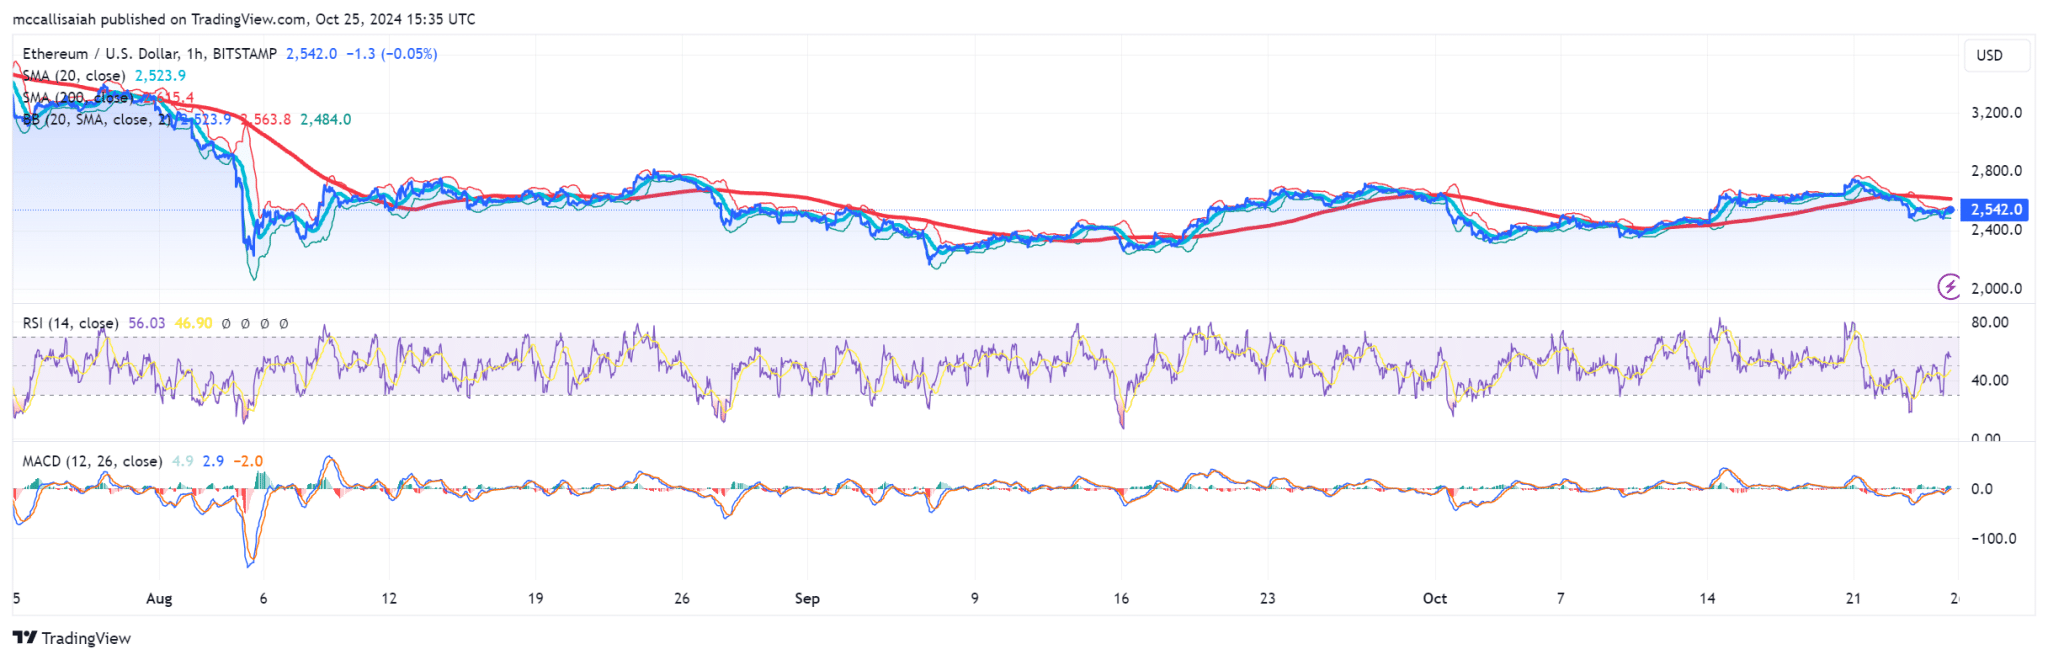Screen dimensions: 2048x660
Task: Click the RSI moving average value 46.90
Action: 193,323
